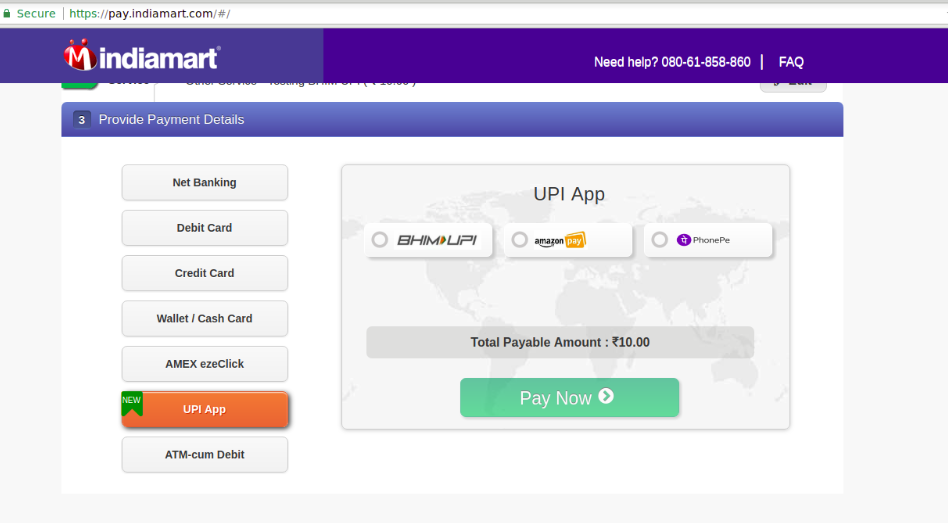This screenshot has height=523, width=948.
Task: Select AMEX ezeClick payment option
Action: coord(204,364)
